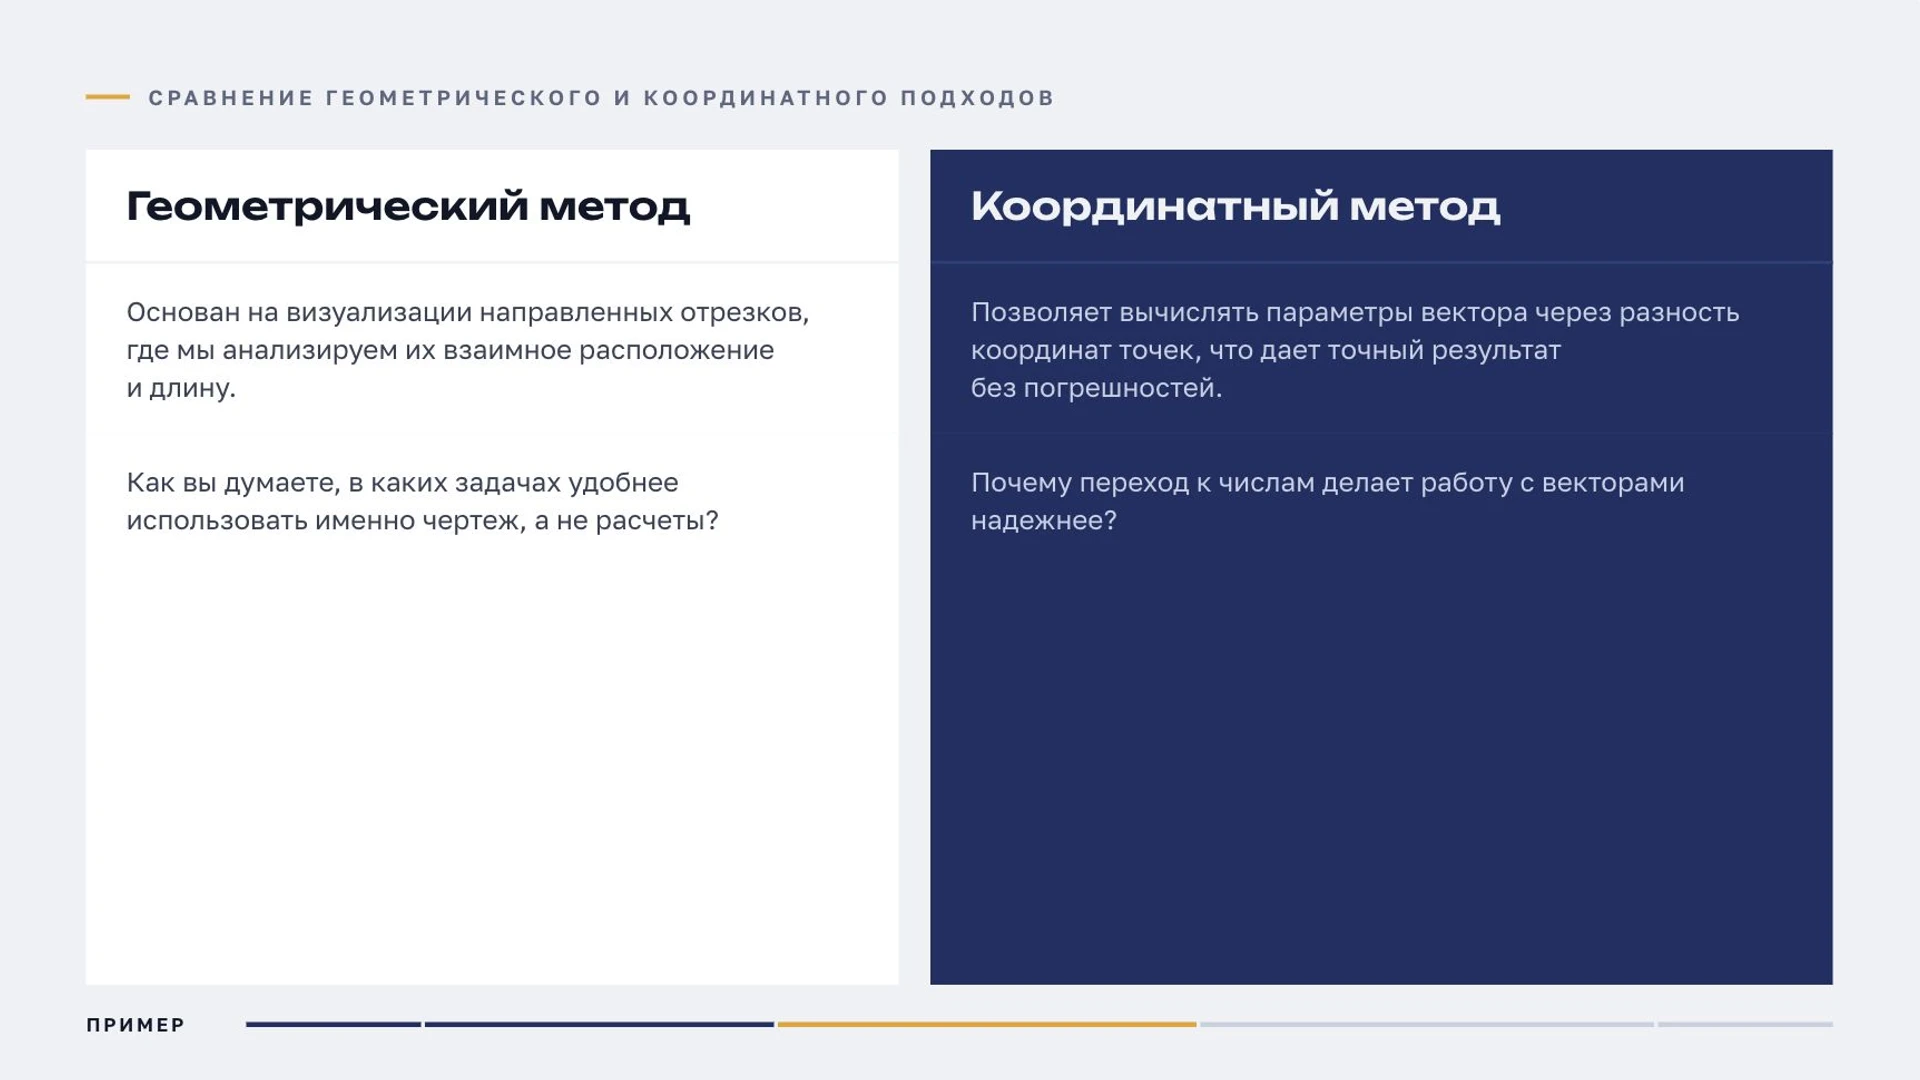Click the orange active progress segment
This screenshot has height=1080, width=1920.
tap(987, 1024)
